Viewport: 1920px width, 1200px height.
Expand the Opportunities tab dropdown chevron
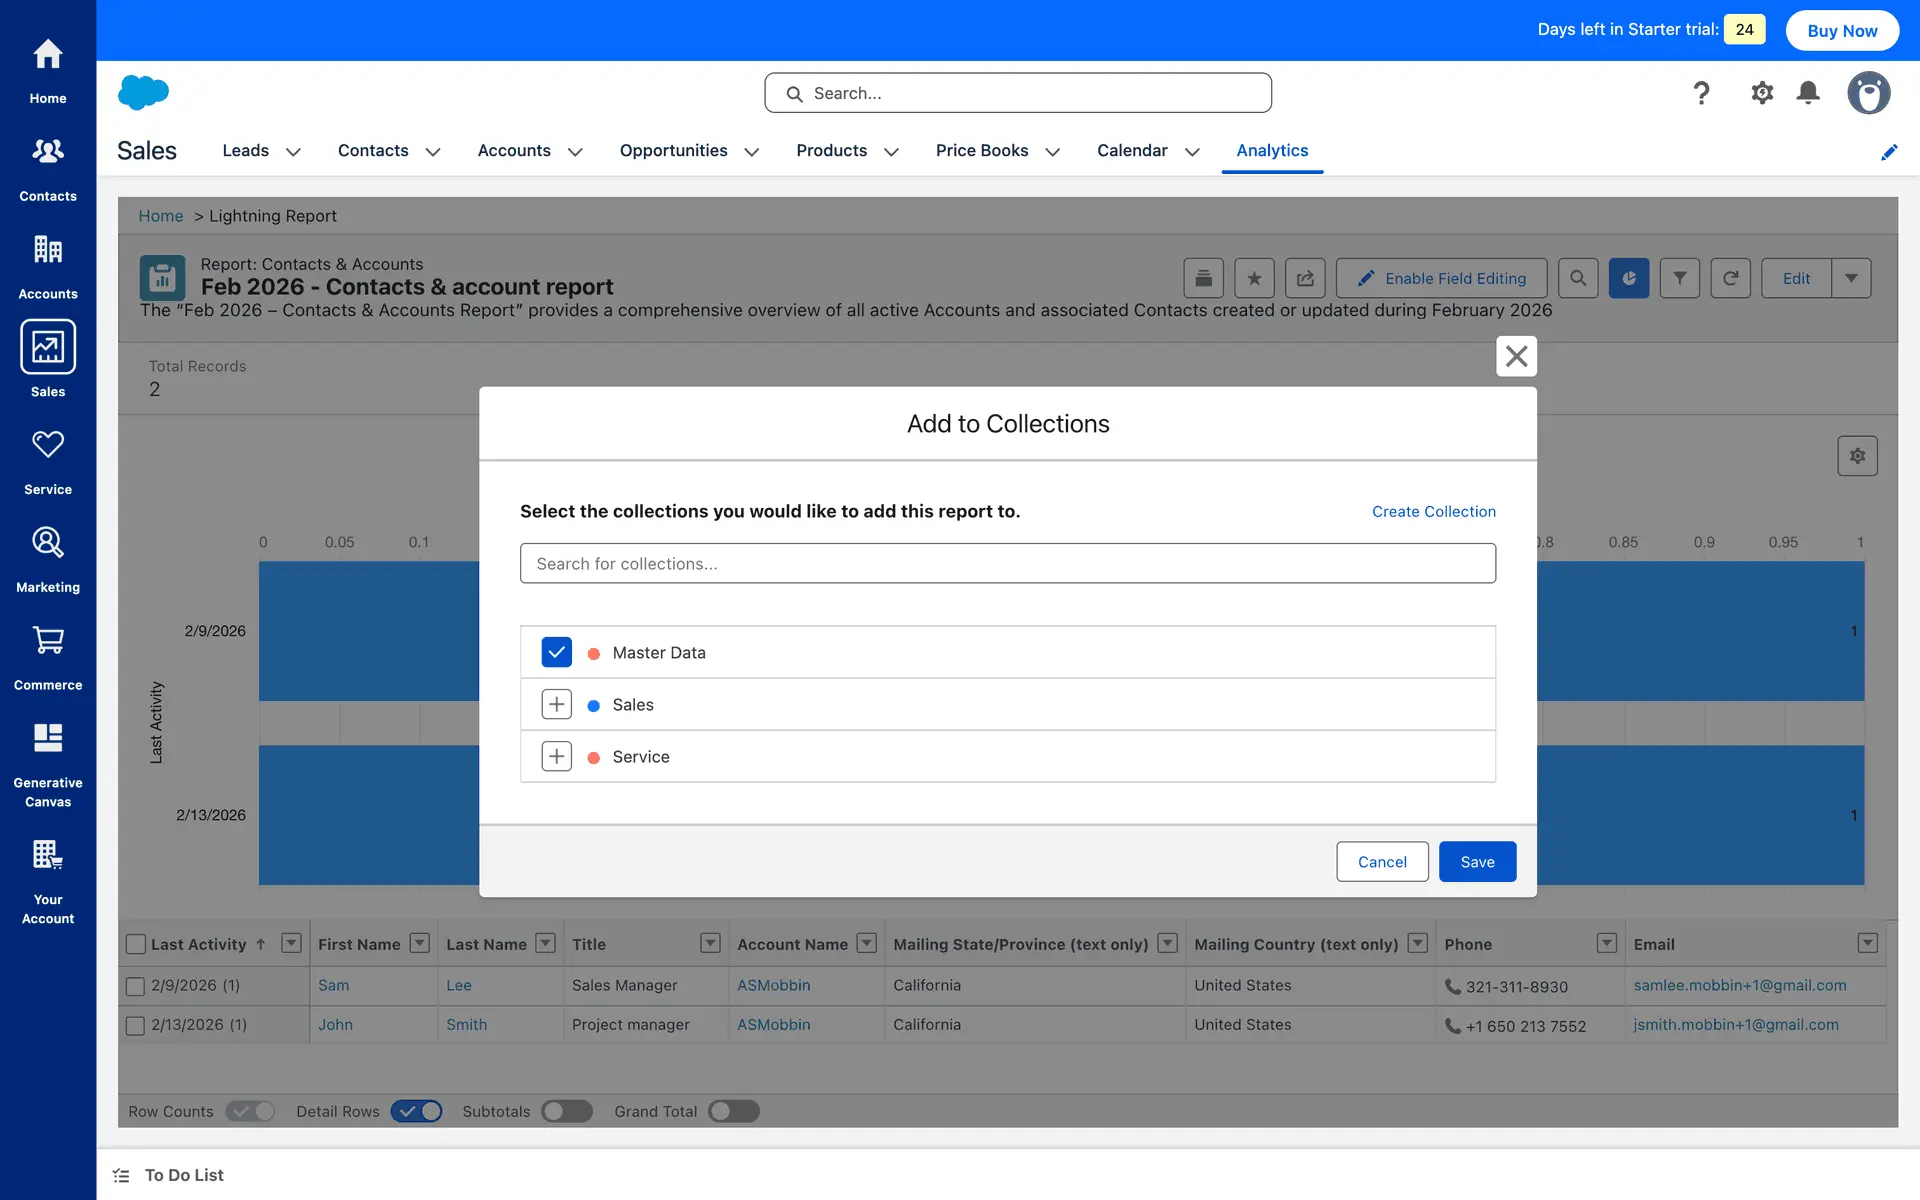coord(752,152)
